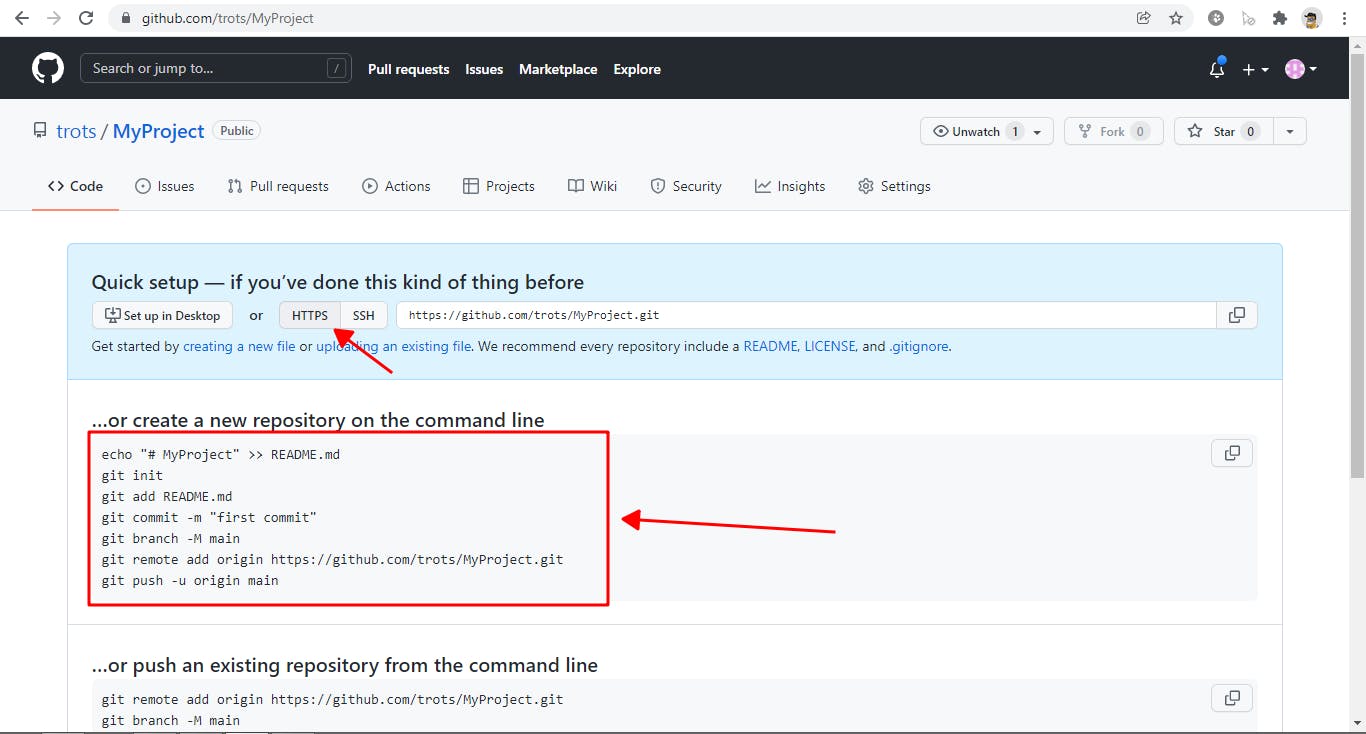Viewport: 1366px width, 734px height.
Task: Click the git commit -m first commit line
Action: (x=209, y=517)
